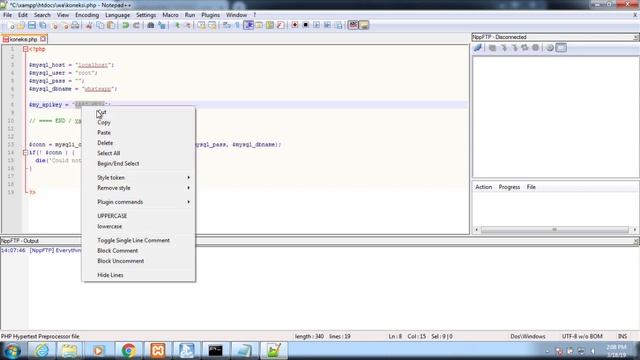Click the Paste toolbar icon
This screenshot has width=640, height=360.
tap(111, 25)
